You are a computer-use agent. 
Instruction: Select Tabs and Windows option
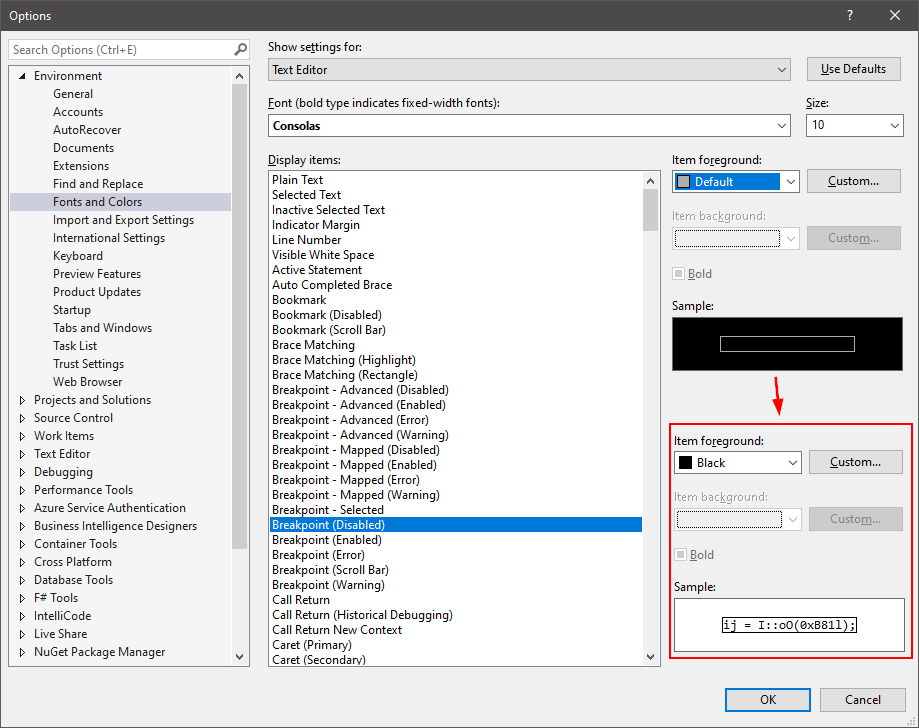point(103,328)
